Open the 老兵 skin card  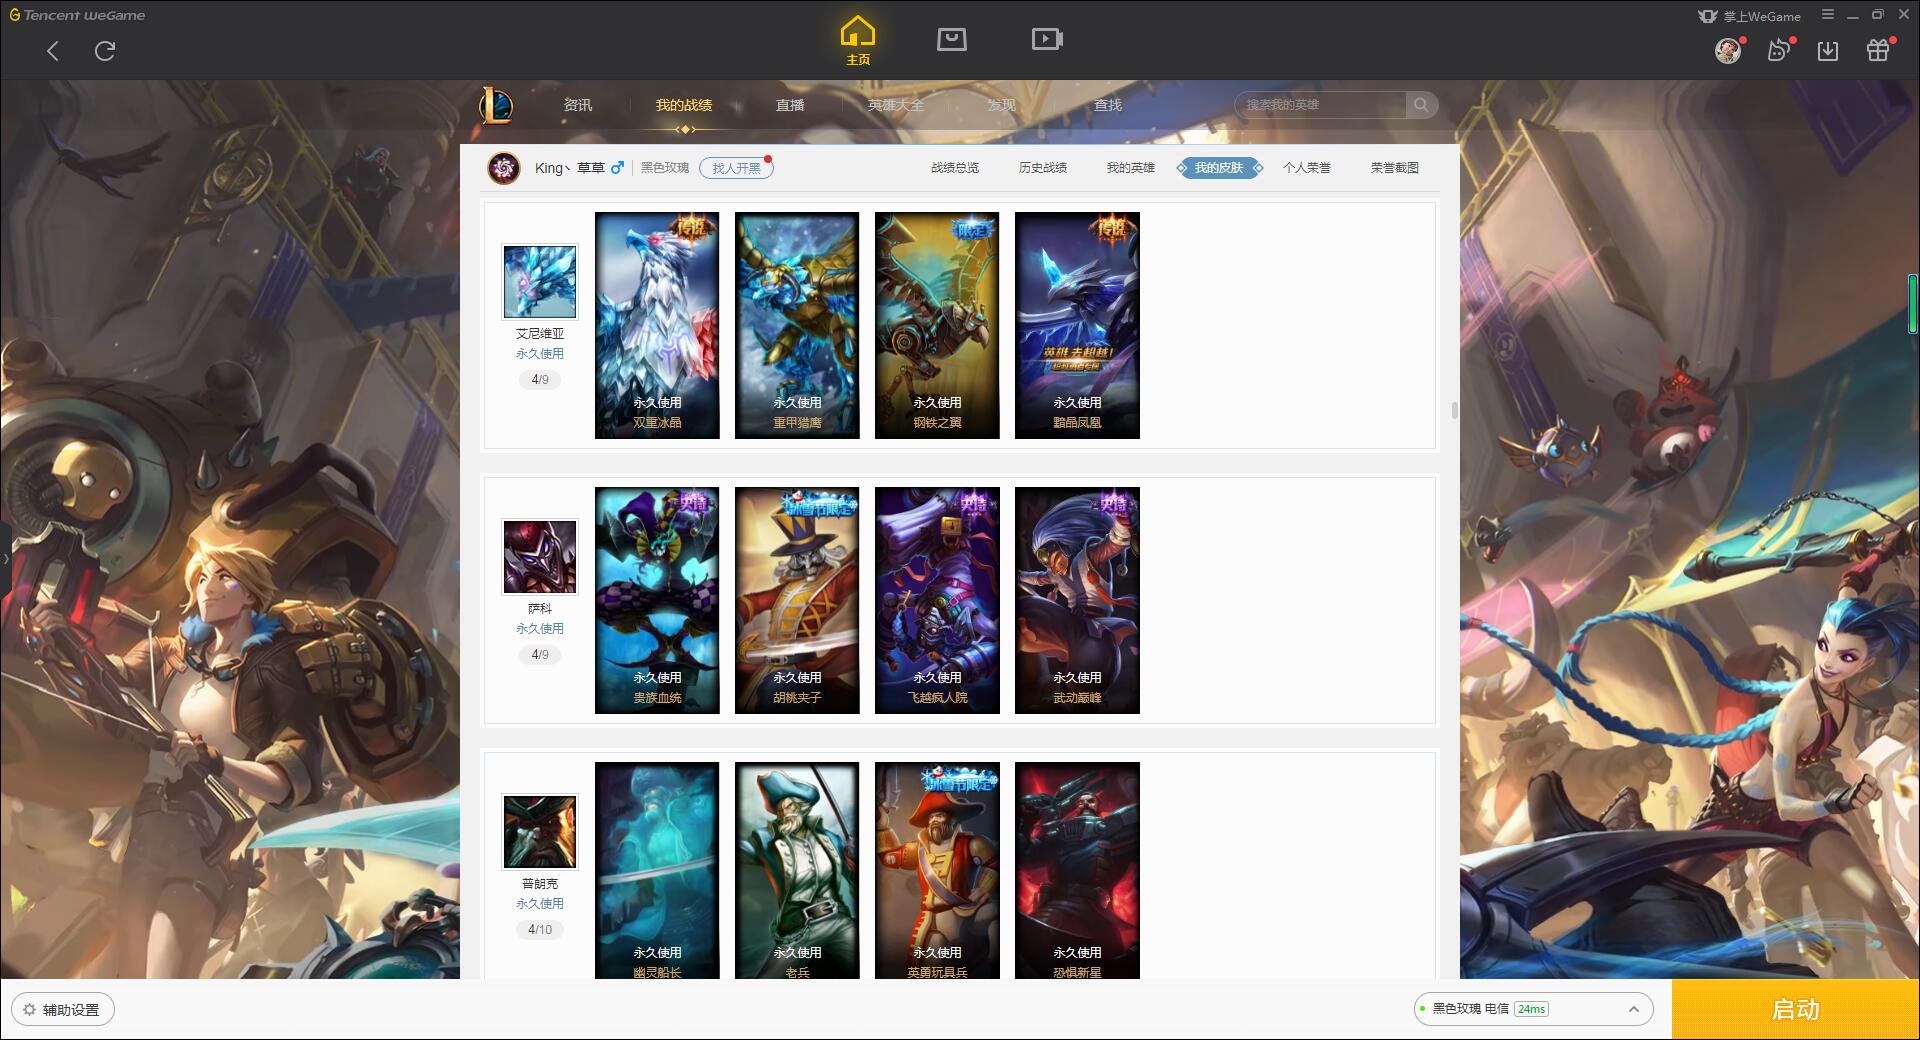pos(797,870)
